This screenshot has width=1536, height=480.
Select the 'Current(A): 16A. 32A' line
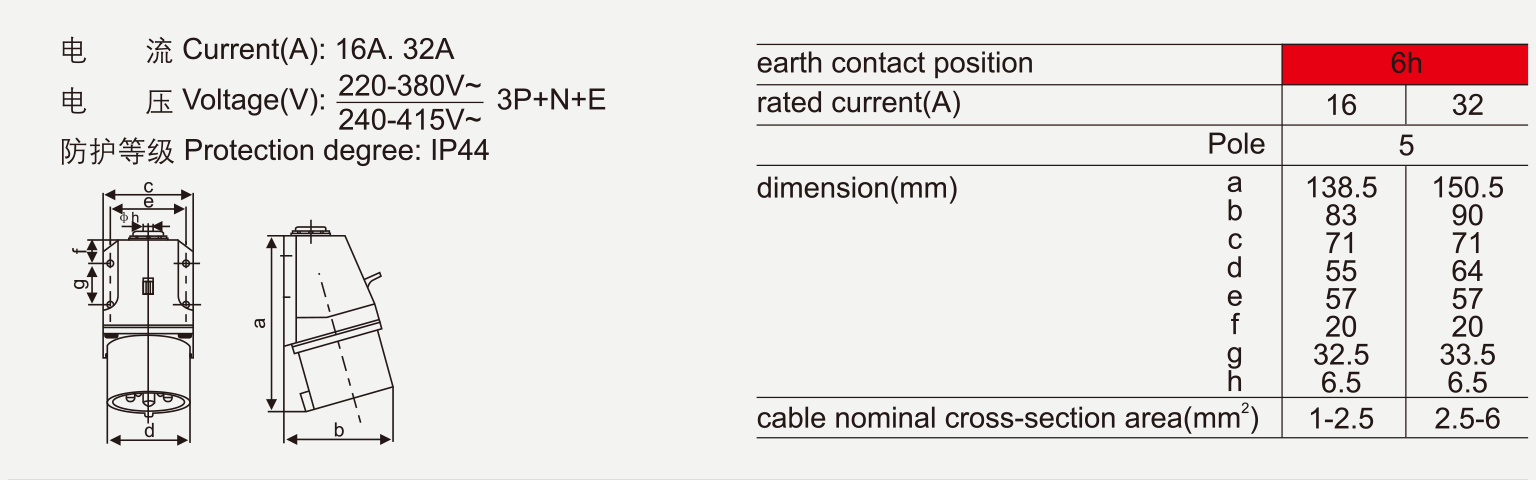pos(318,50)
